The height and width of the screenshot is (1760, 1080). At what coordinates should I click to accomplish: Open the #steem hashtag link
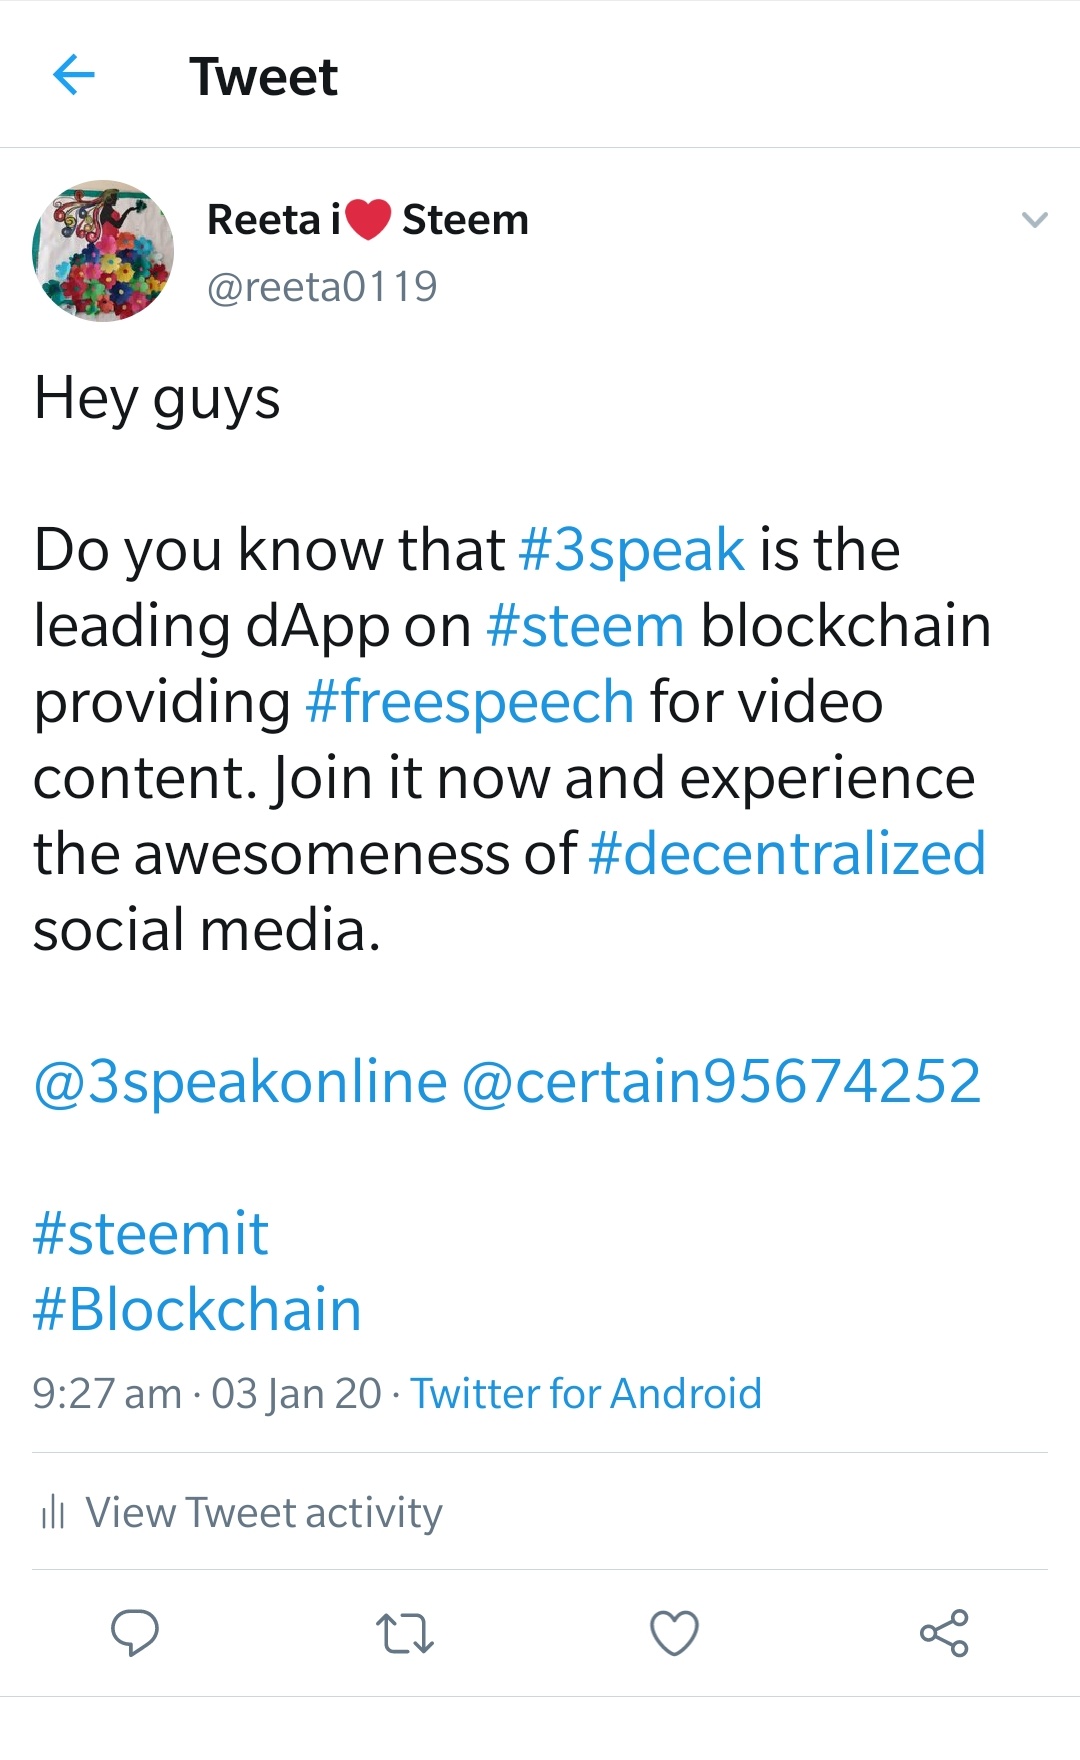click(x=585, y=626)
